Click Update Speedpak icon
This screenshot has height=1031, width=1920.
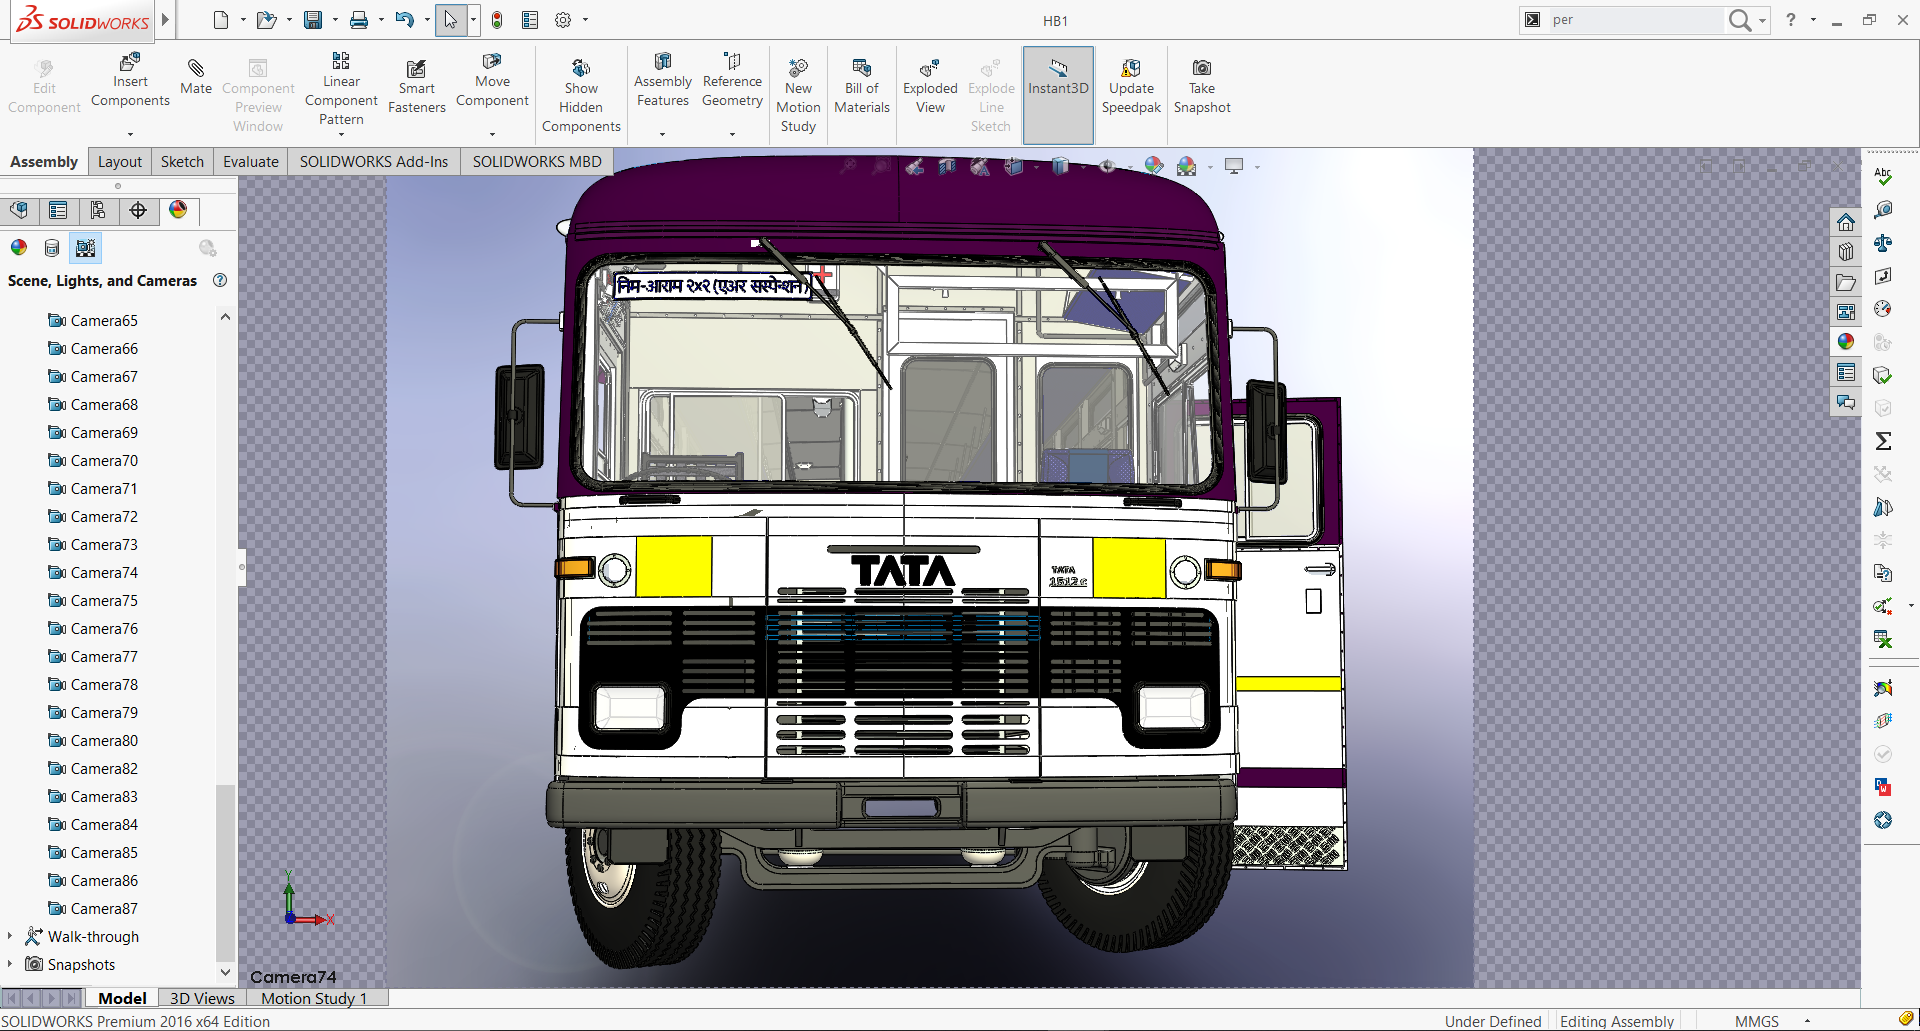(1131, 68)
